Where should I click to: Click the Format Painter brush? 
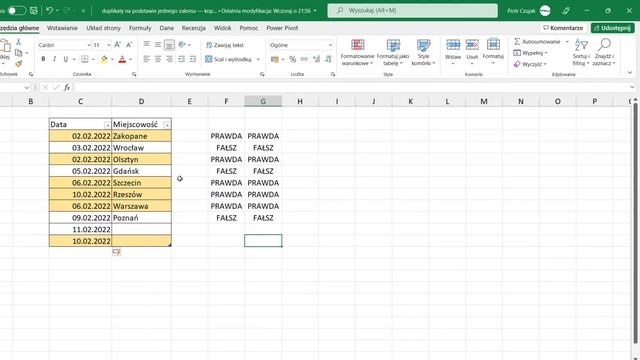coord(18,64)
